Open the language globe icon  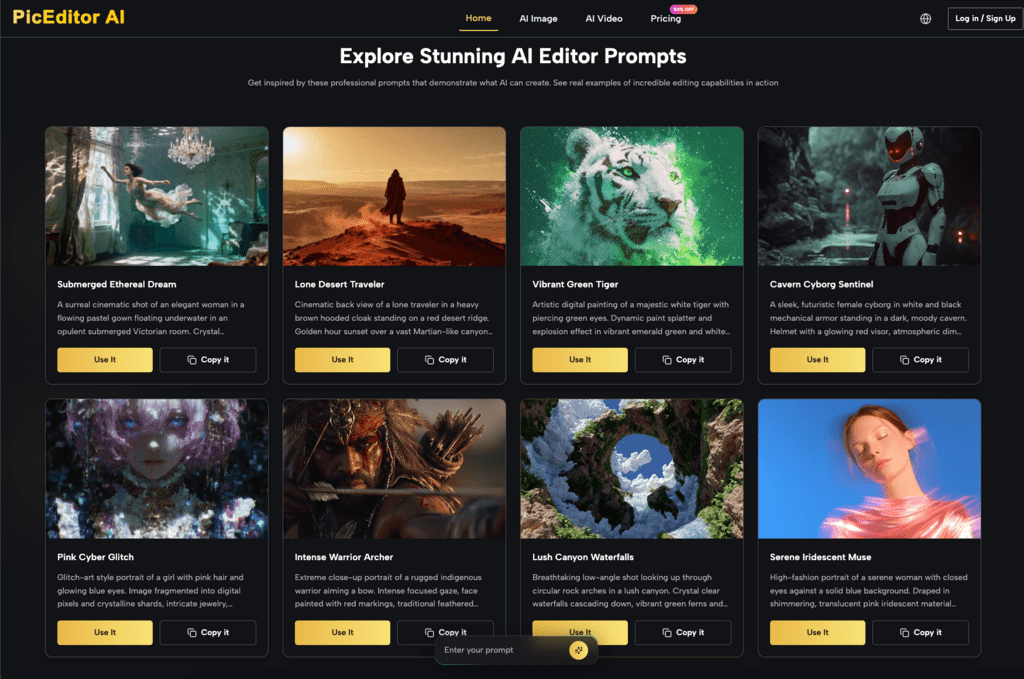[925, 19]
